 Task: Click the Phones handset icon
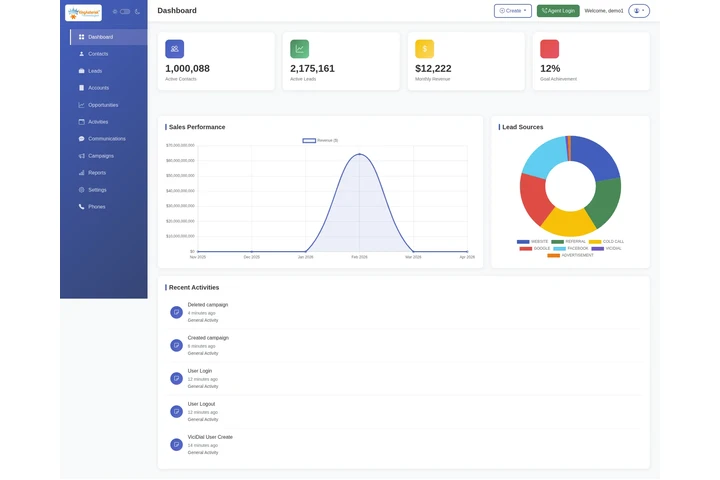click(81, 207)
